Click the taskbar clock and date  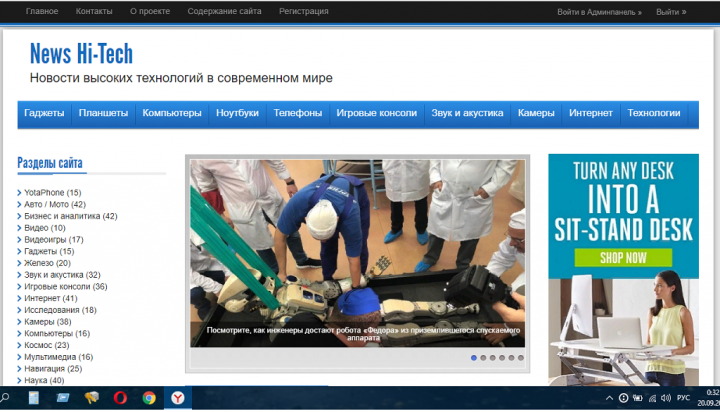coord(709,398)
